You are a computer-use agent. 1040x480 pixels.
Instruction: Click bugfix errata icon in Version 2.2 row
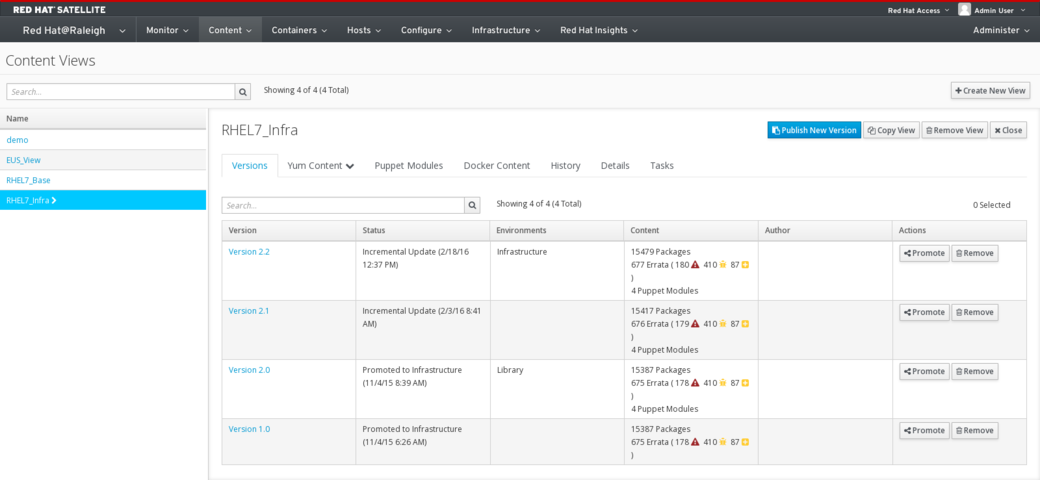click(724, 265)
